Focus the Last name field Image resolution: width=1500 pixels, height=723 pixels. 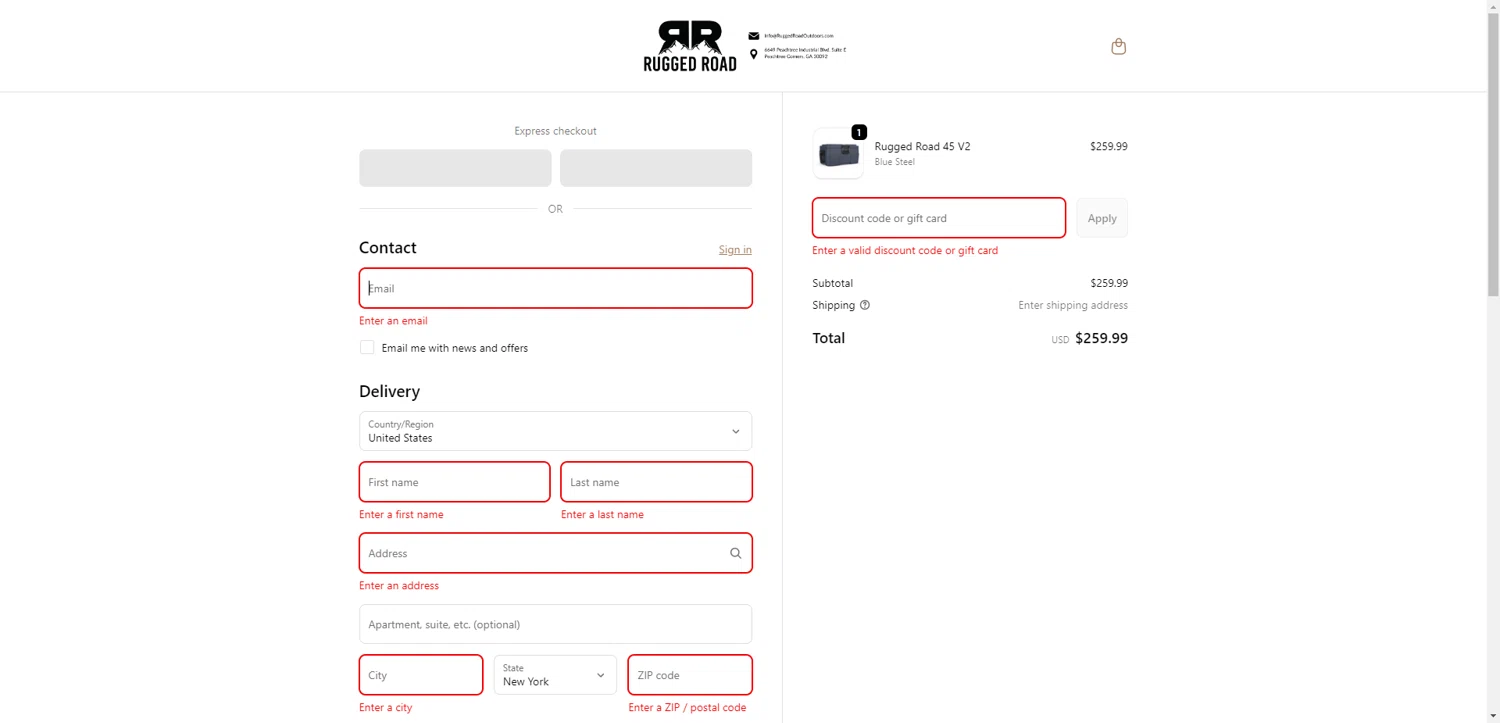[x=656, y=482]
